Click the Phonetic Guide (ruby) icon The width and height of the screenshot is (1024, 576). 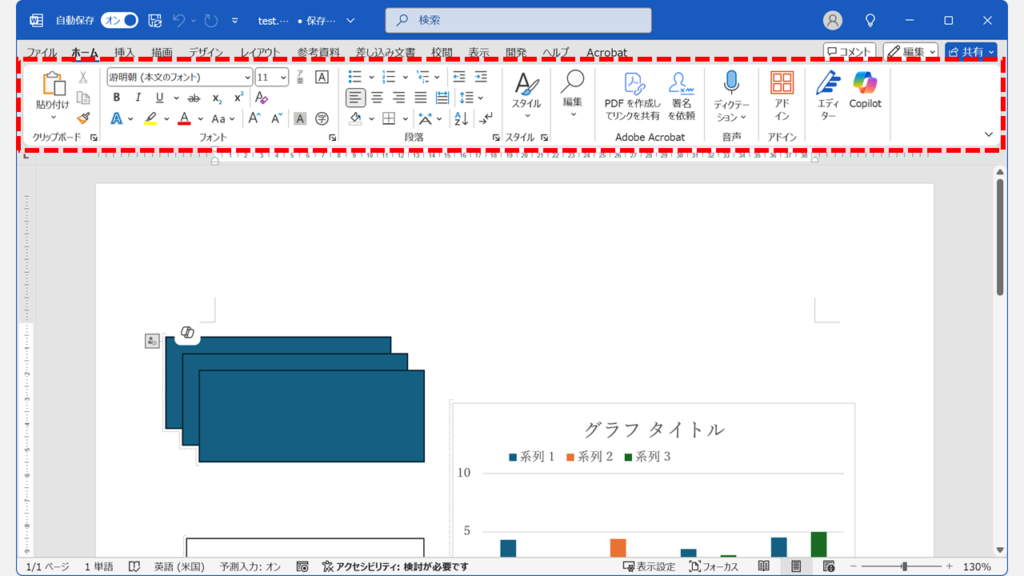tap(300, 77)
